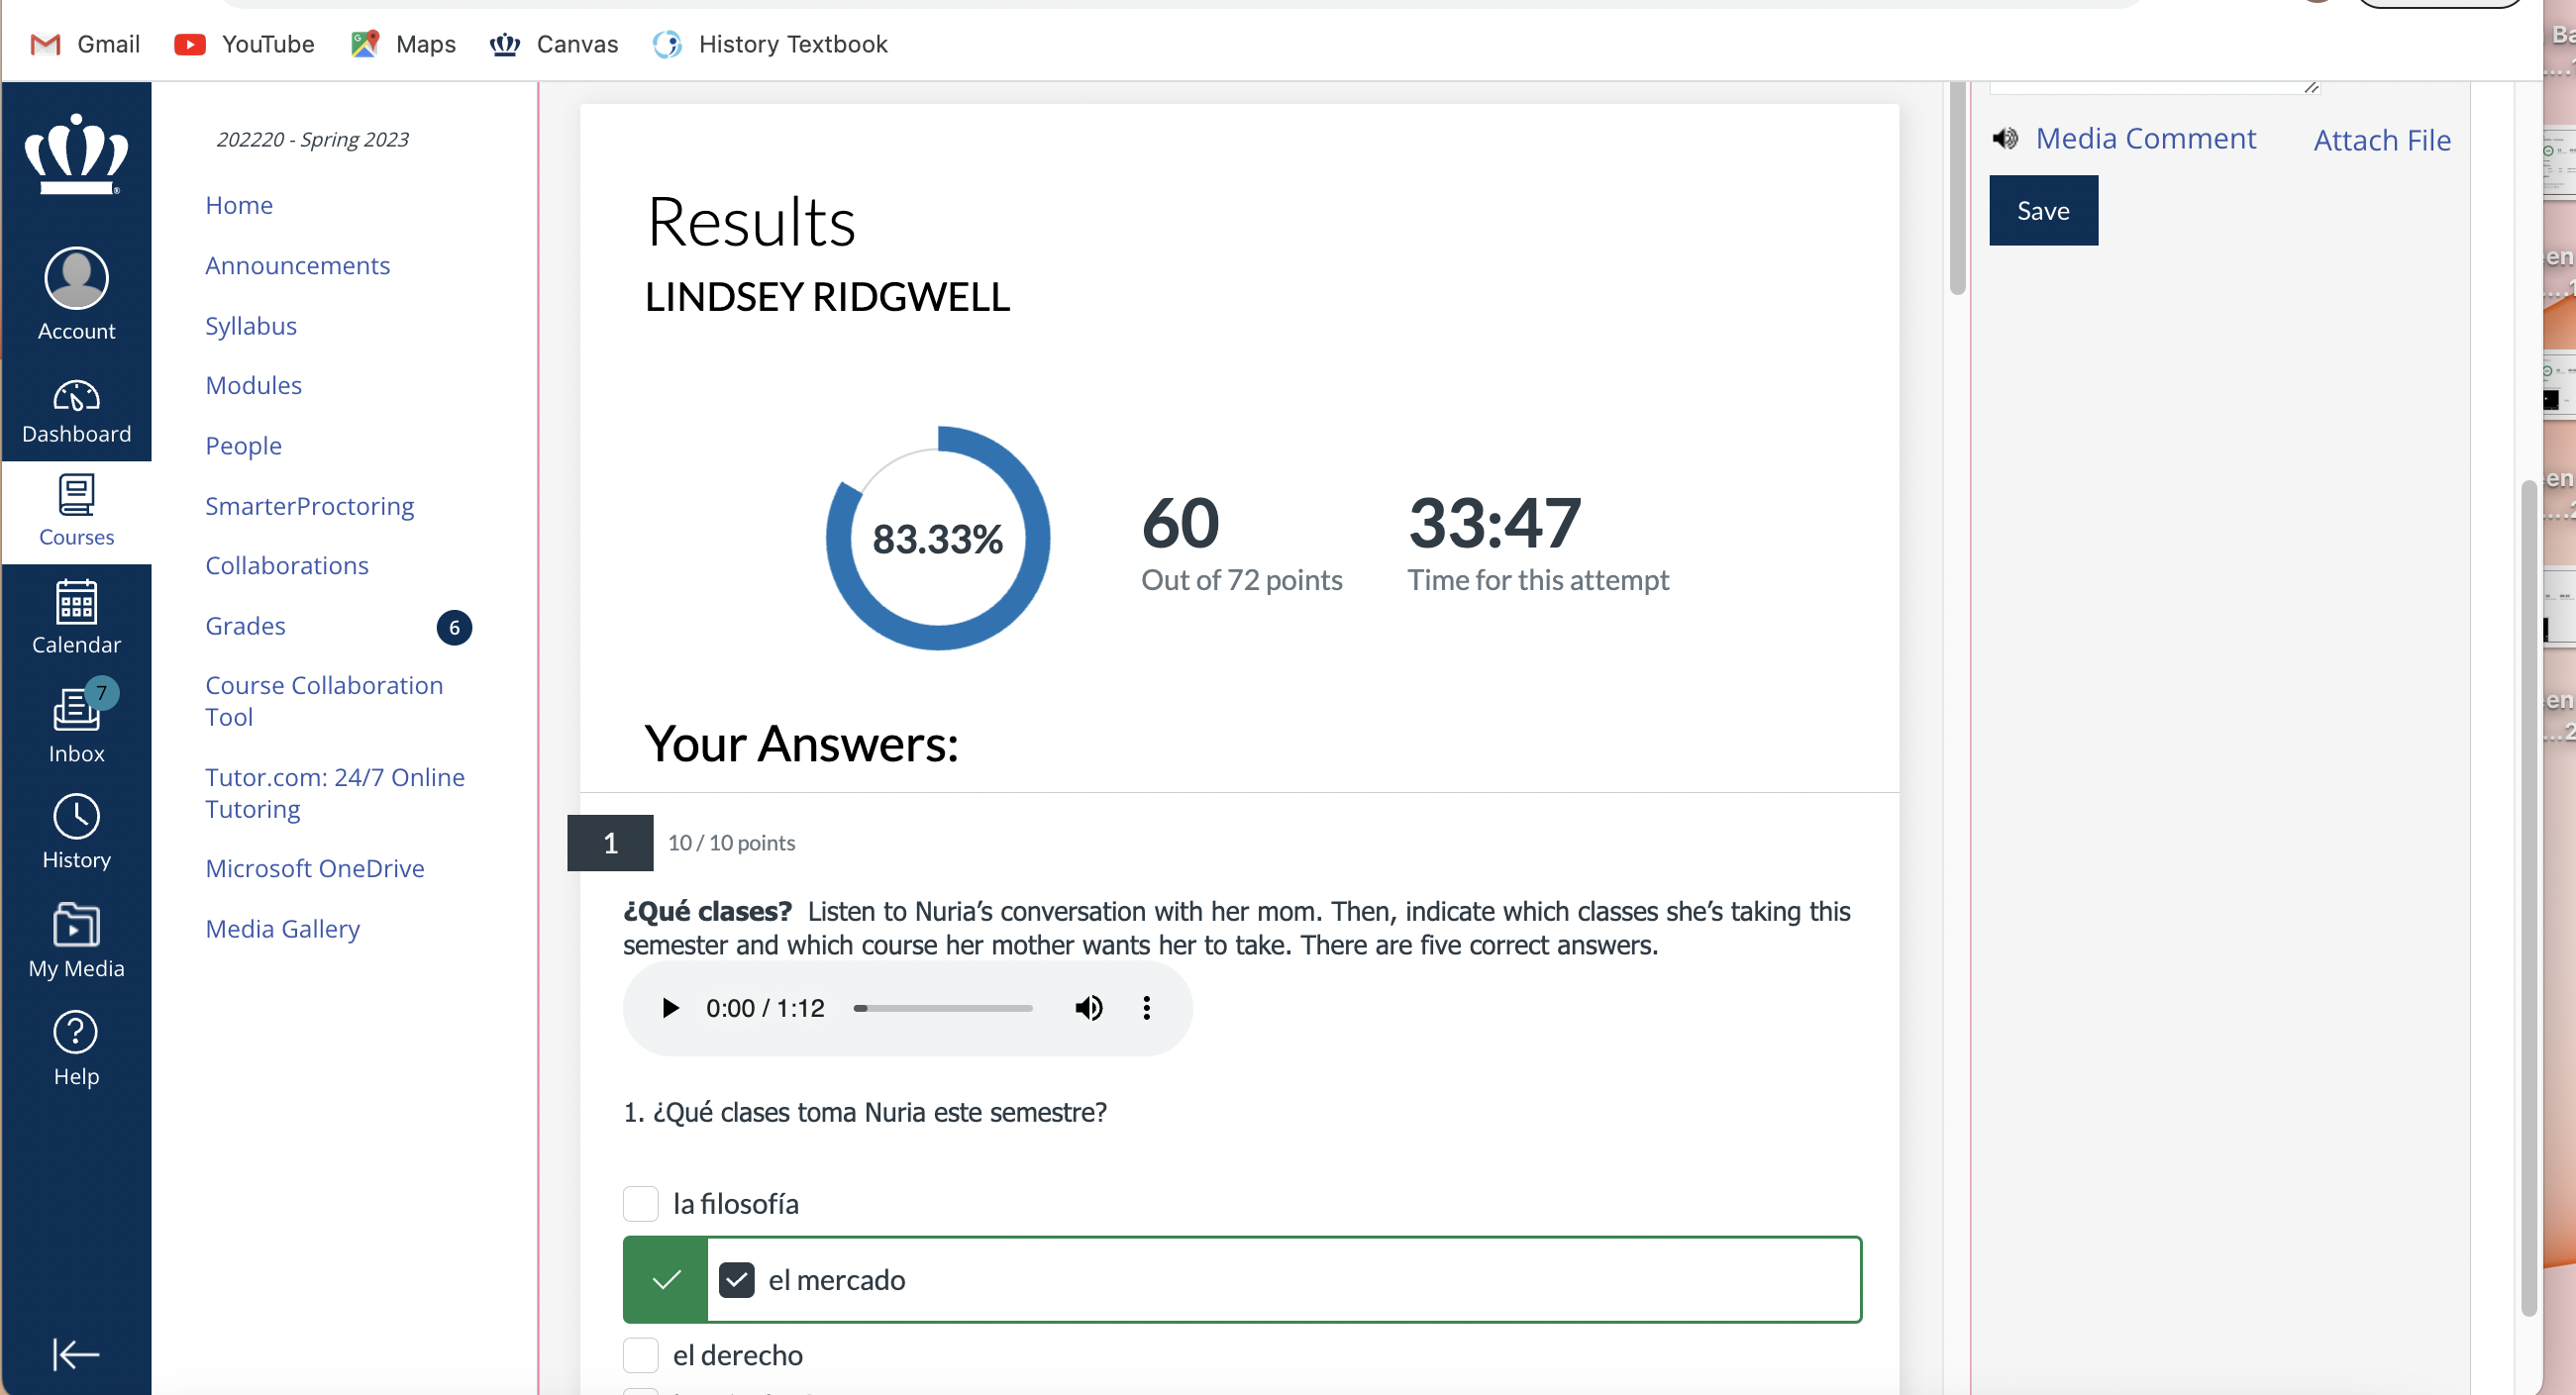Go to the Dashboard

(76, 412)
